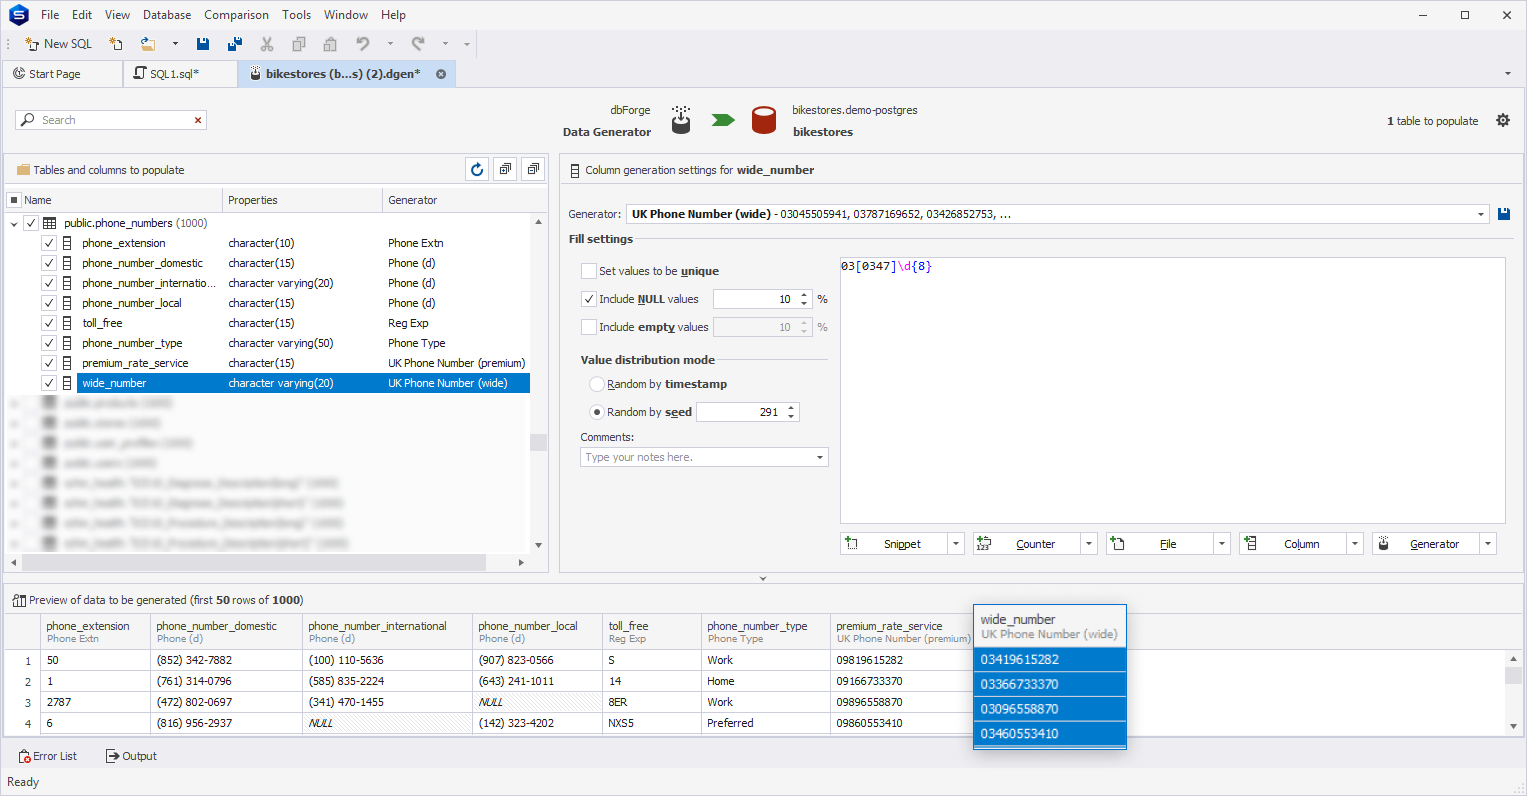Click the tables list horizontal scrollbar

(x=254, y=563)
